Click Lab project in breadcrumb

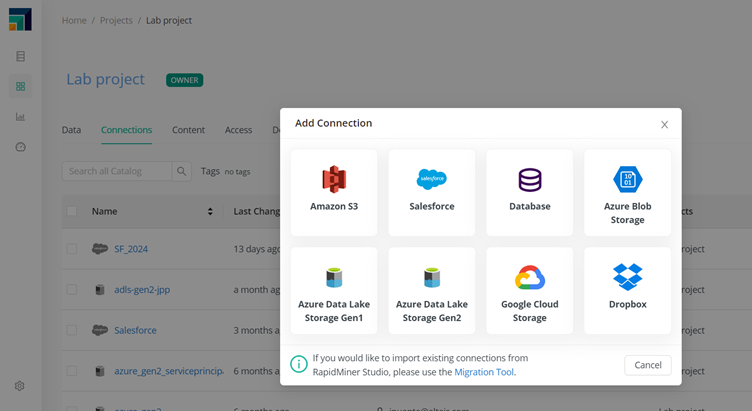pos(169,20)
